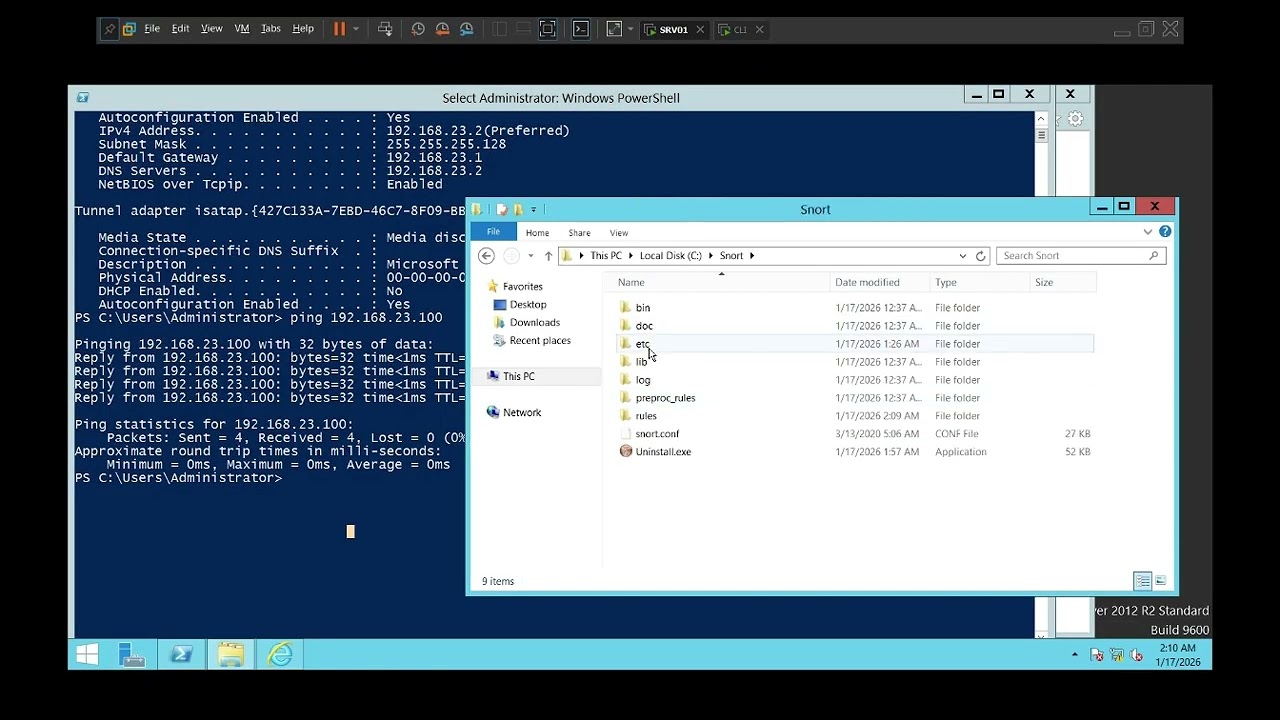Click the send Ctrl+Alt+Del icon in VMware toolbar
Viewport: 1280px width, 720px height.
coord(385,29)
